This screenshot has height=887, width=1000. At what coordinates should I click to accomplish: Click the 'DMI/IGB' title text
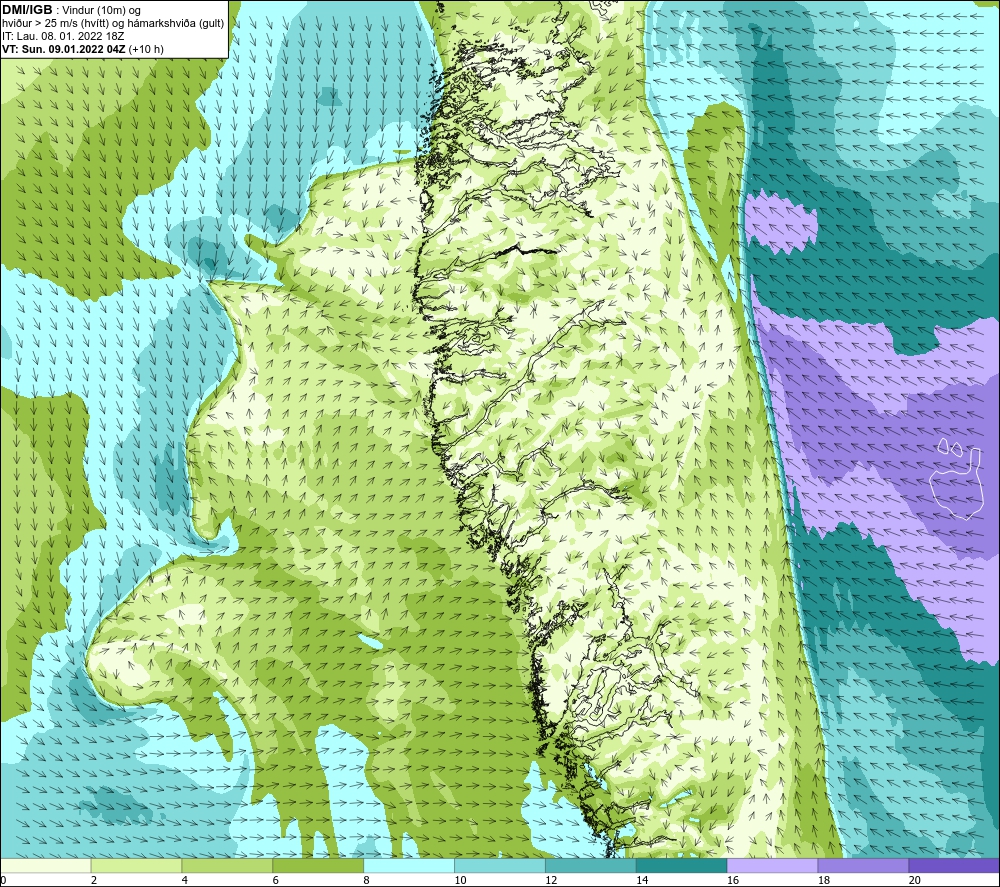click(x=27, y=10)
